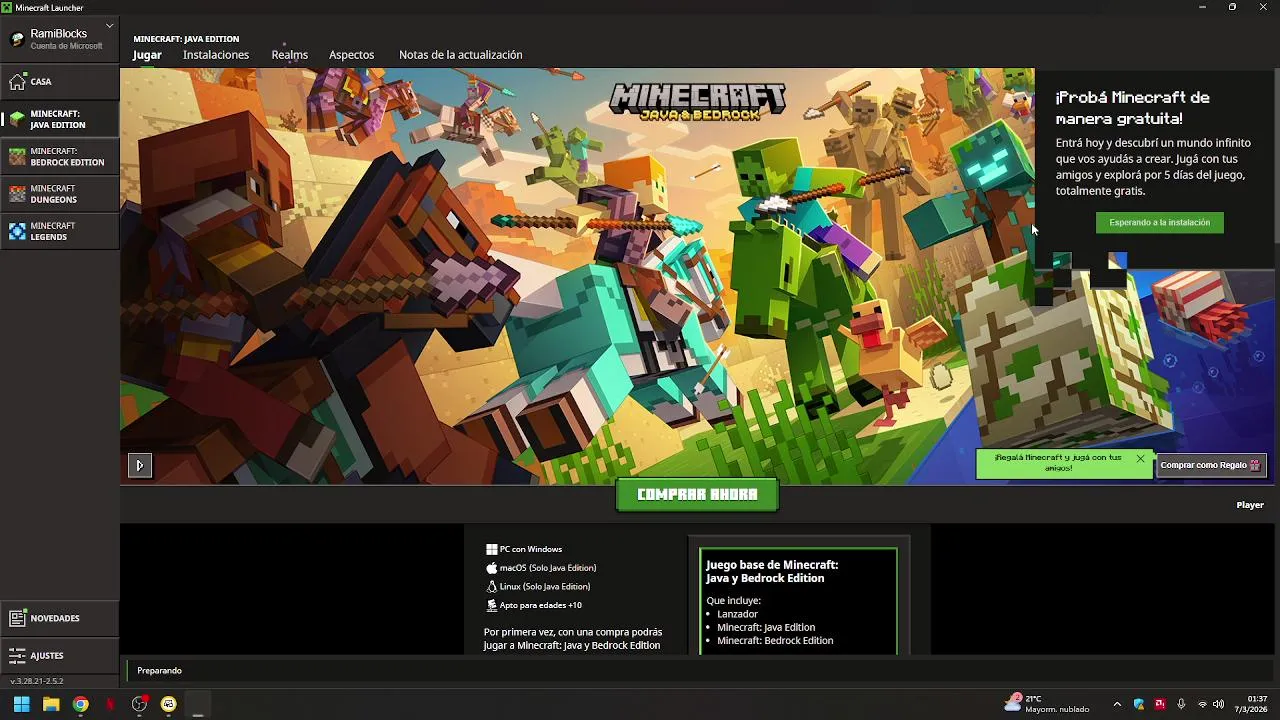Open the yellow round taskbar app icon

(x=169, y=704)
